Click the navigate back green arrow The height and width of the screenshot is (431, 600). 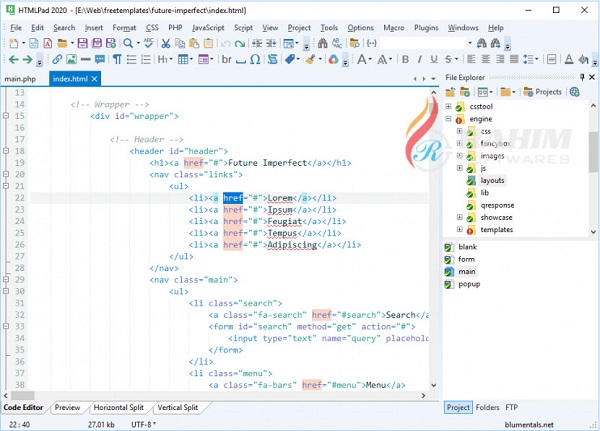click(14, 60)
